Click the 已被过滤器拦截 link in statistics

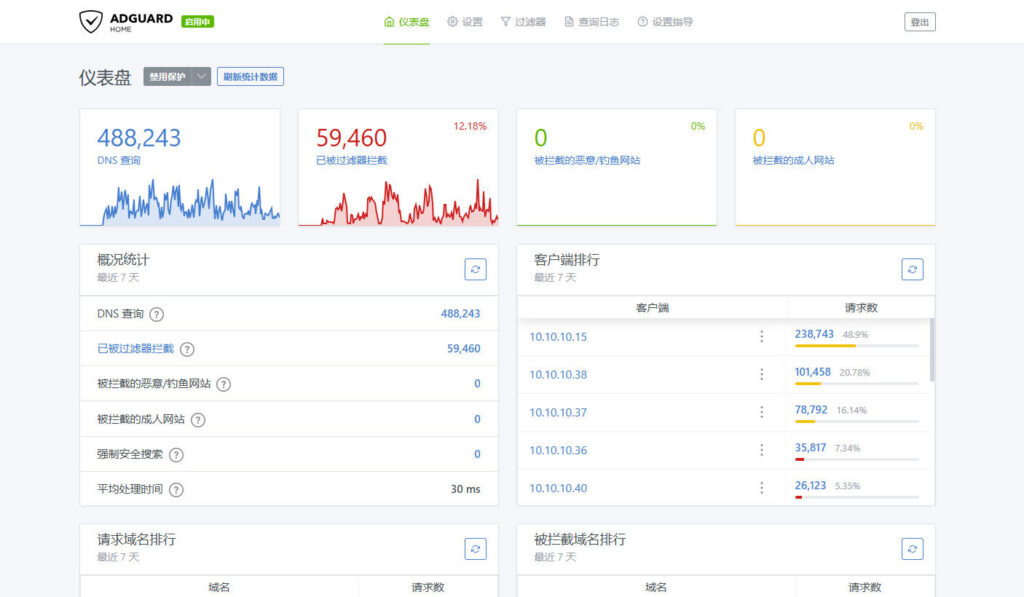click(x=135, y=349)
